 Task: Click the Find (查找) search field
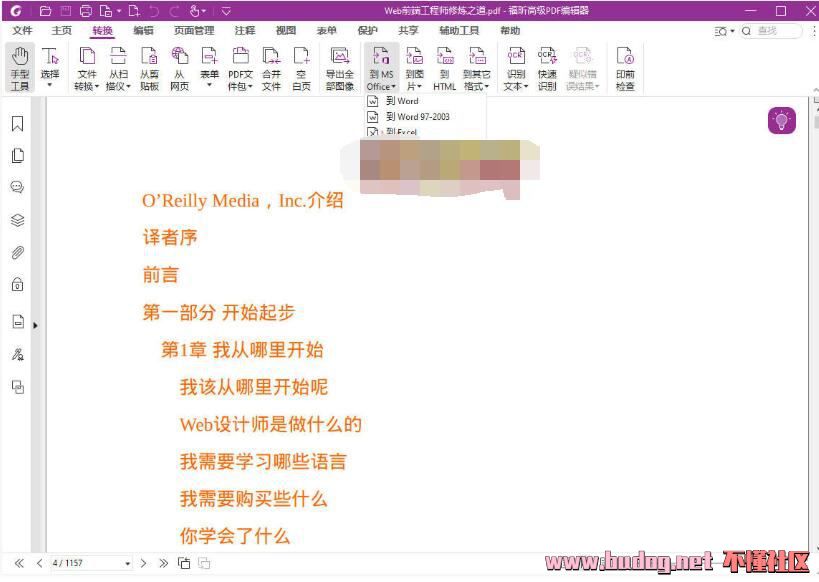(x=771, y=31)
